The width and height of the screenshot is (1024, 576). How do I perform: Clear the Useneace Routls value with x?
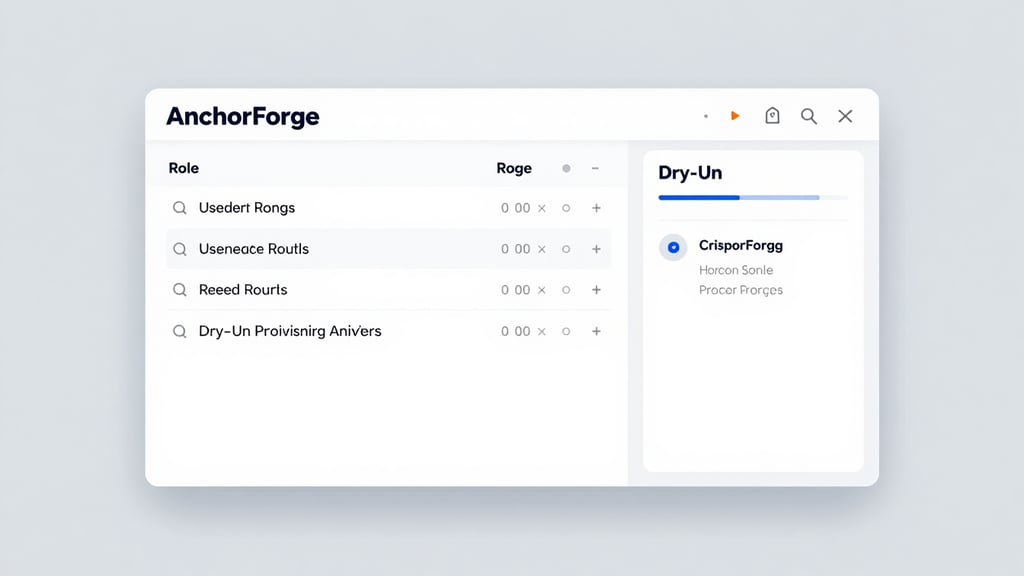tap(541, 249)
